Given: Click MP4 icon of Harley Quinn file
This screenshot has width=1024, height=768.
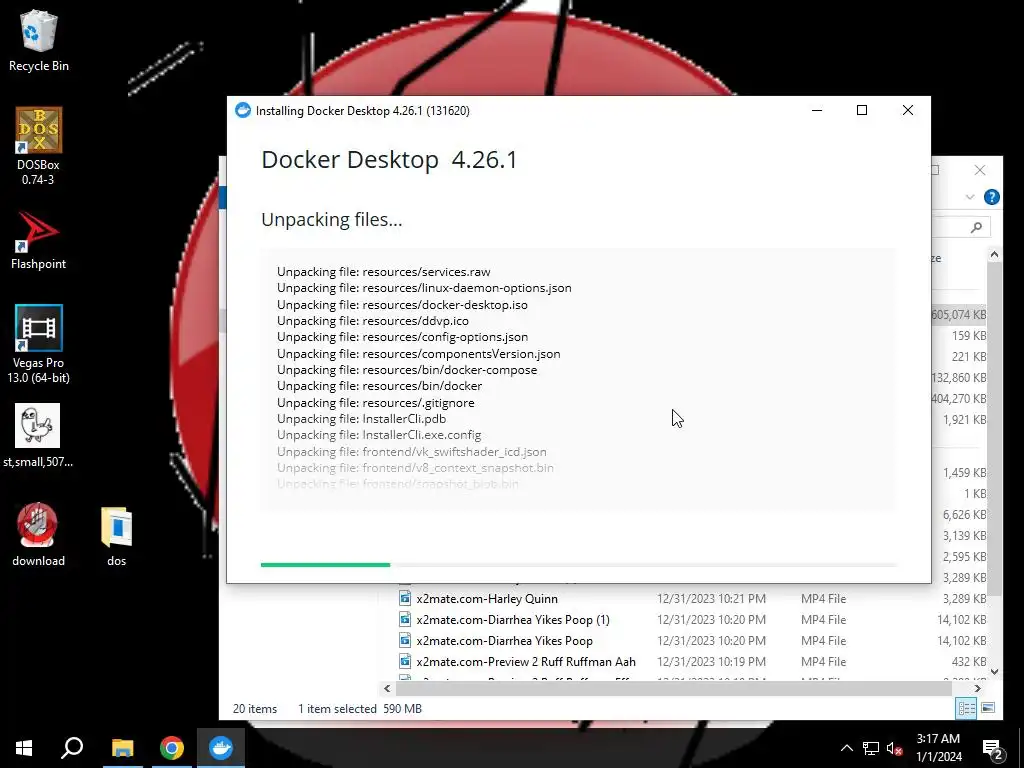Looking at the screenshot, I should [405, 598].
